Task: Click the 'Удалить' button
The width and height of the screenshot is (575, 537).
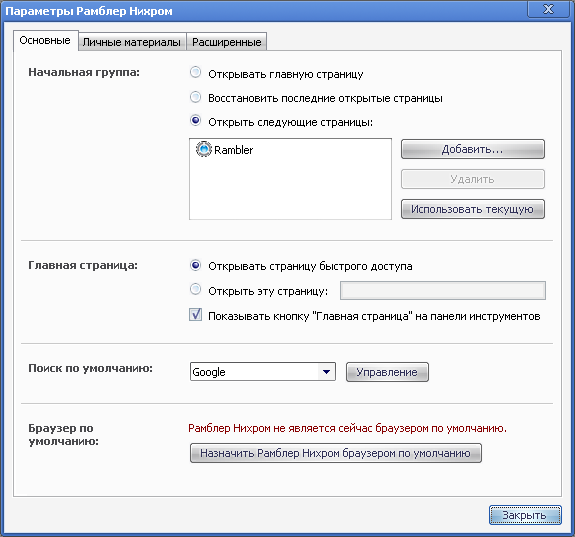Action: pos(473,179)
